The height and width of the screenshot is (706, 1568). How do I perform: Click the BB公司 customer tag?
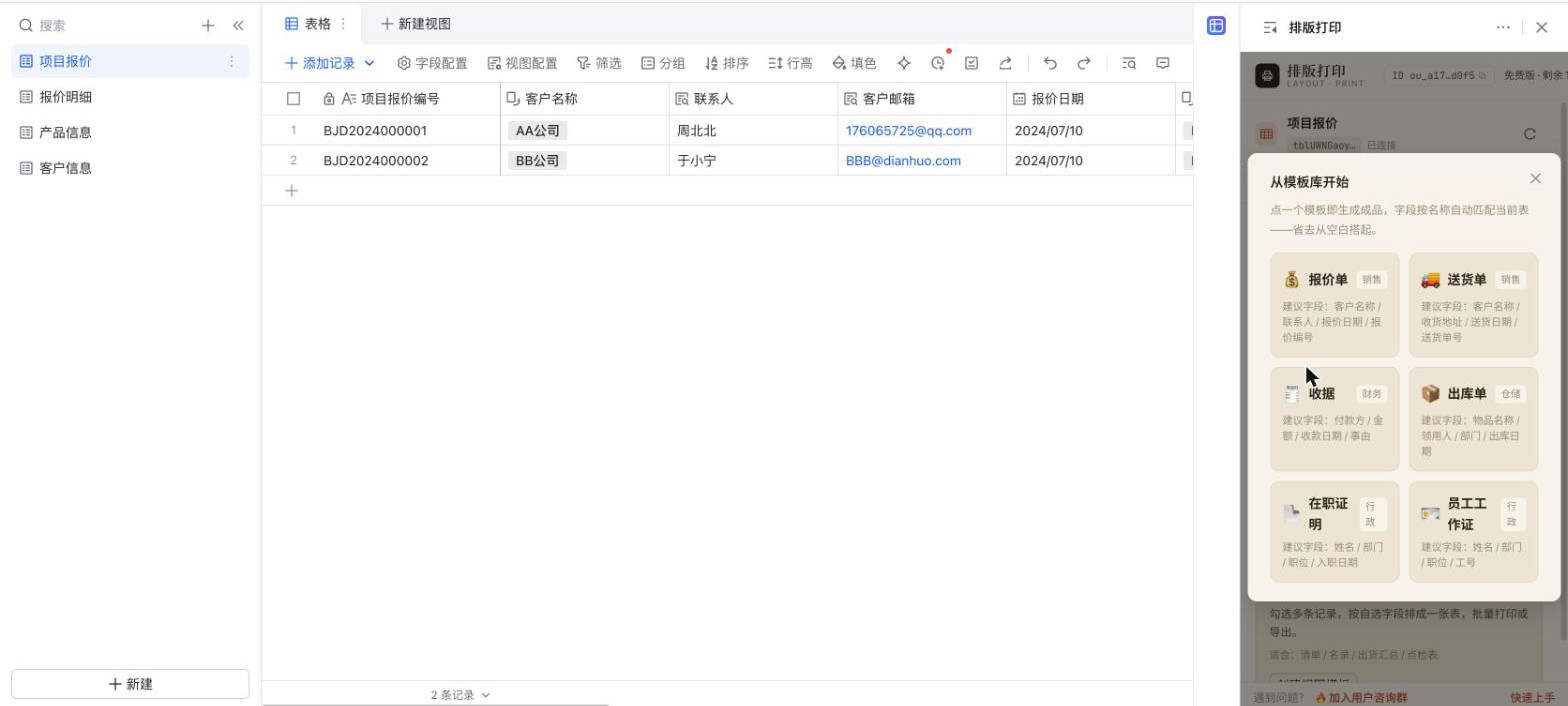tap(537, 161)
